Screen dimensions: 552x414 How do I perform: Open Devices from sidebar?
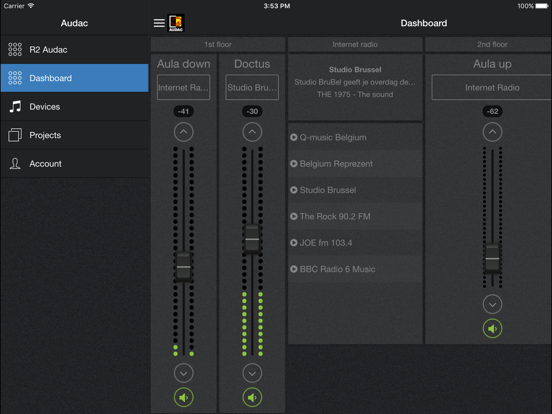point(75,107)
